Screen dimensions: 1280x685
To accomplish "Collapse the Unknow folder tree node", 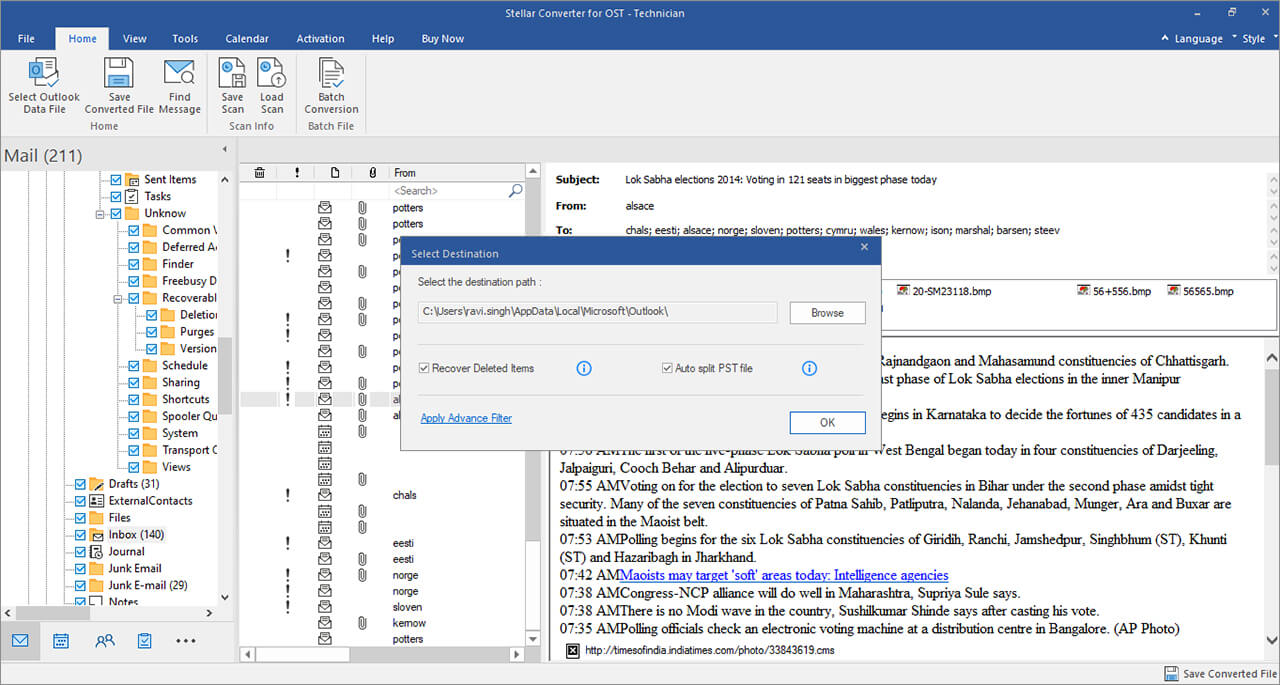I will (x=100, y=214).
